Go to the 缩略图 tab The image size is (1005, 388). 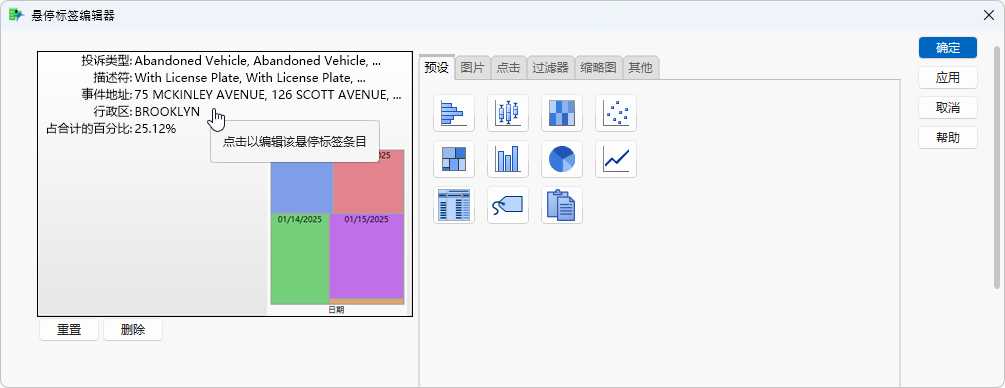pos(599,67)
